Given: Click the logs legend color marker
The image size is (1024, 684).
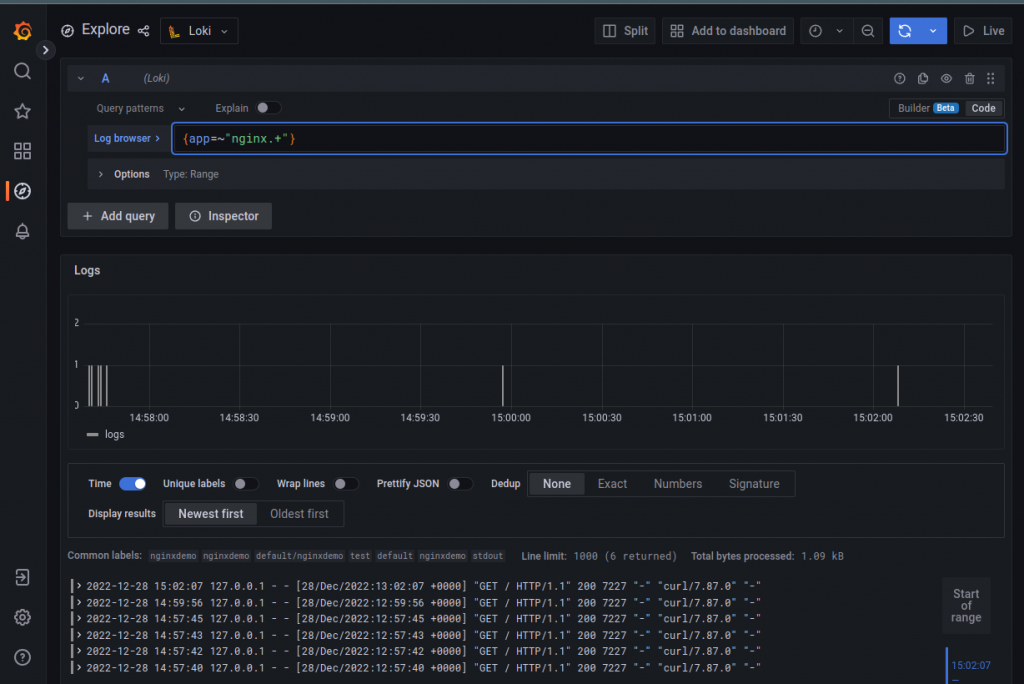Looking at the screenshot, I should pos(92,434).
